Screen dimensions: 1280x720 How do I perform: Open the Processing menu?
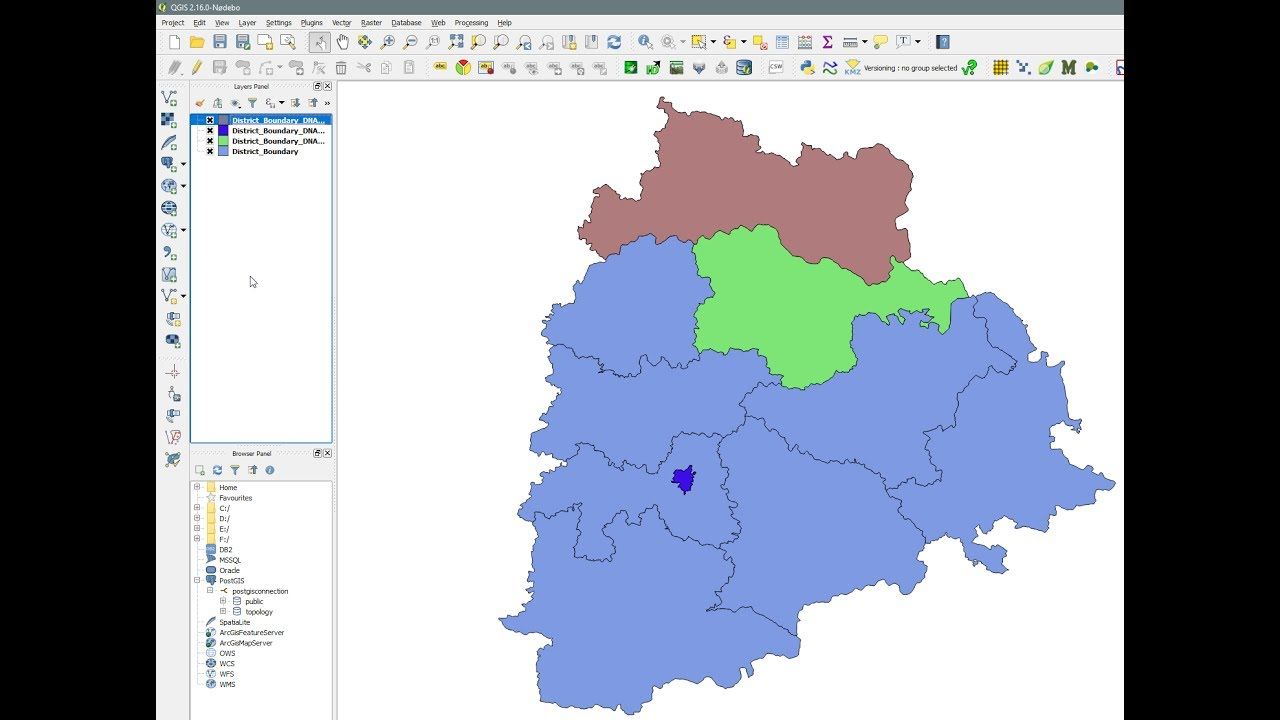tap(471, 22)
